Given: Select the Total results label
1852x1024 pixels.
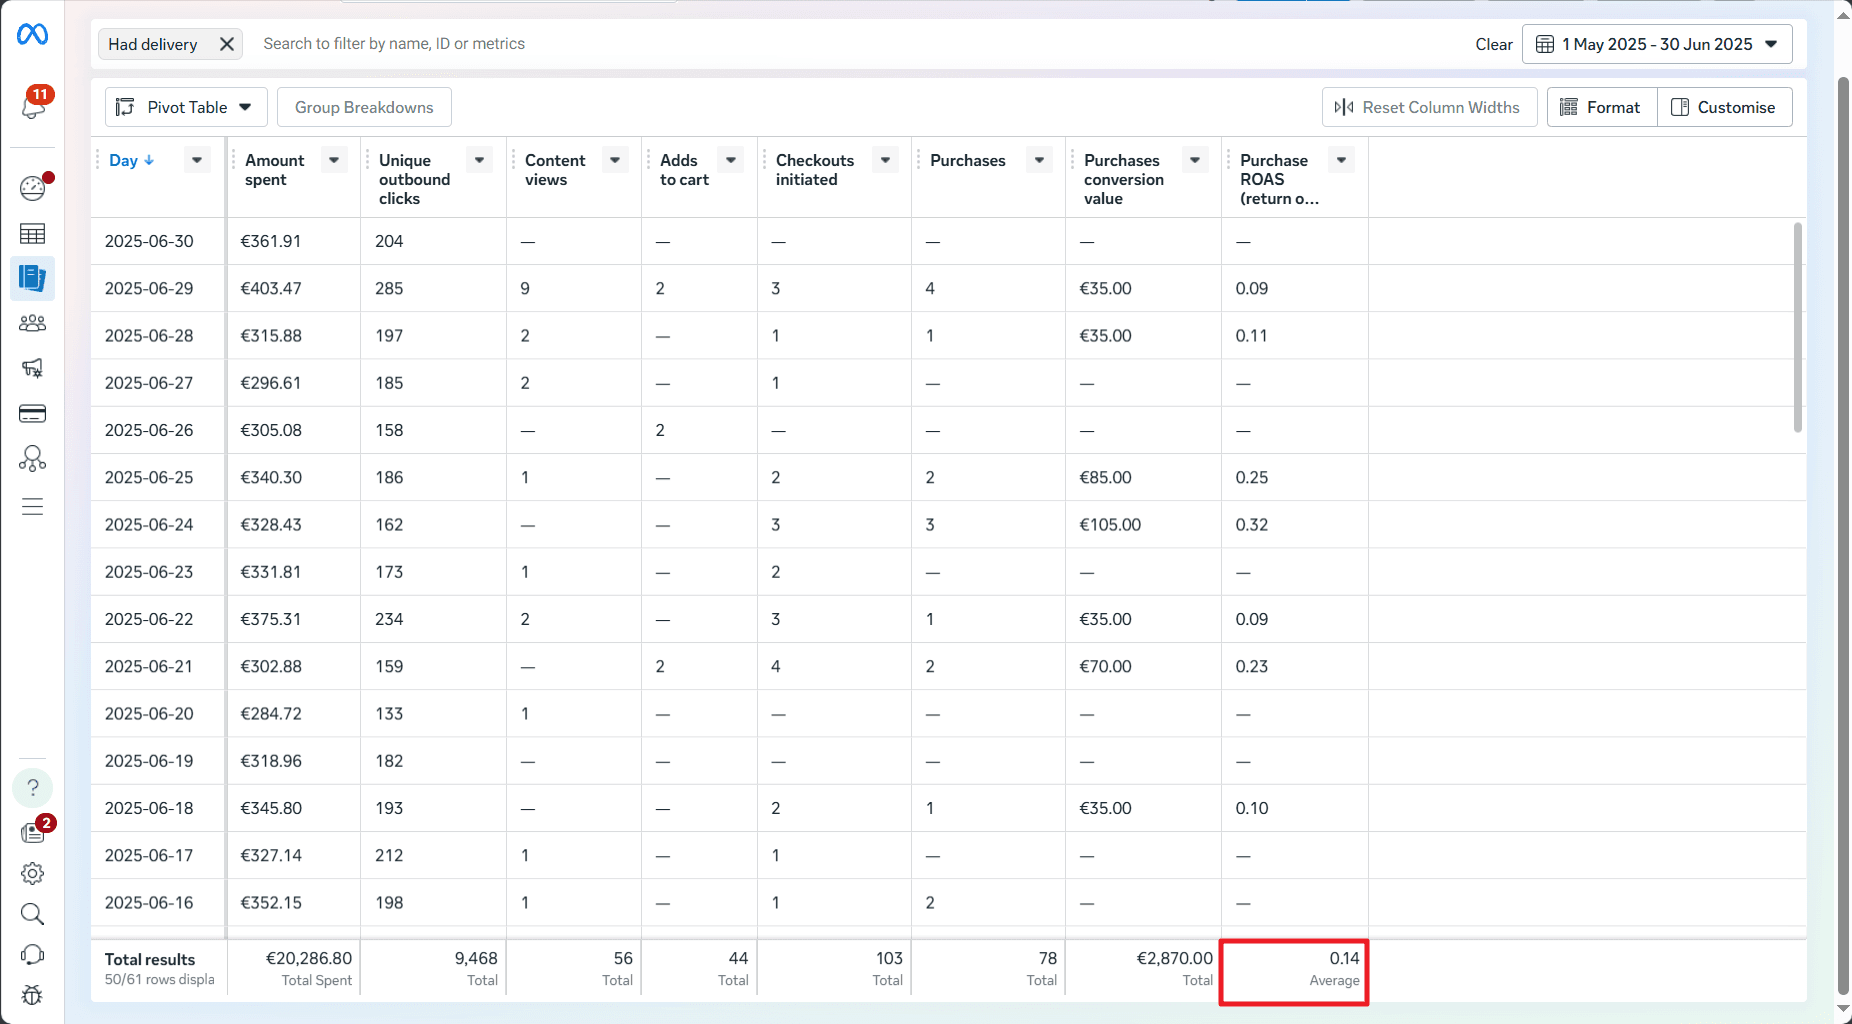Looking at the screenshot, I should tap(150, 959).
